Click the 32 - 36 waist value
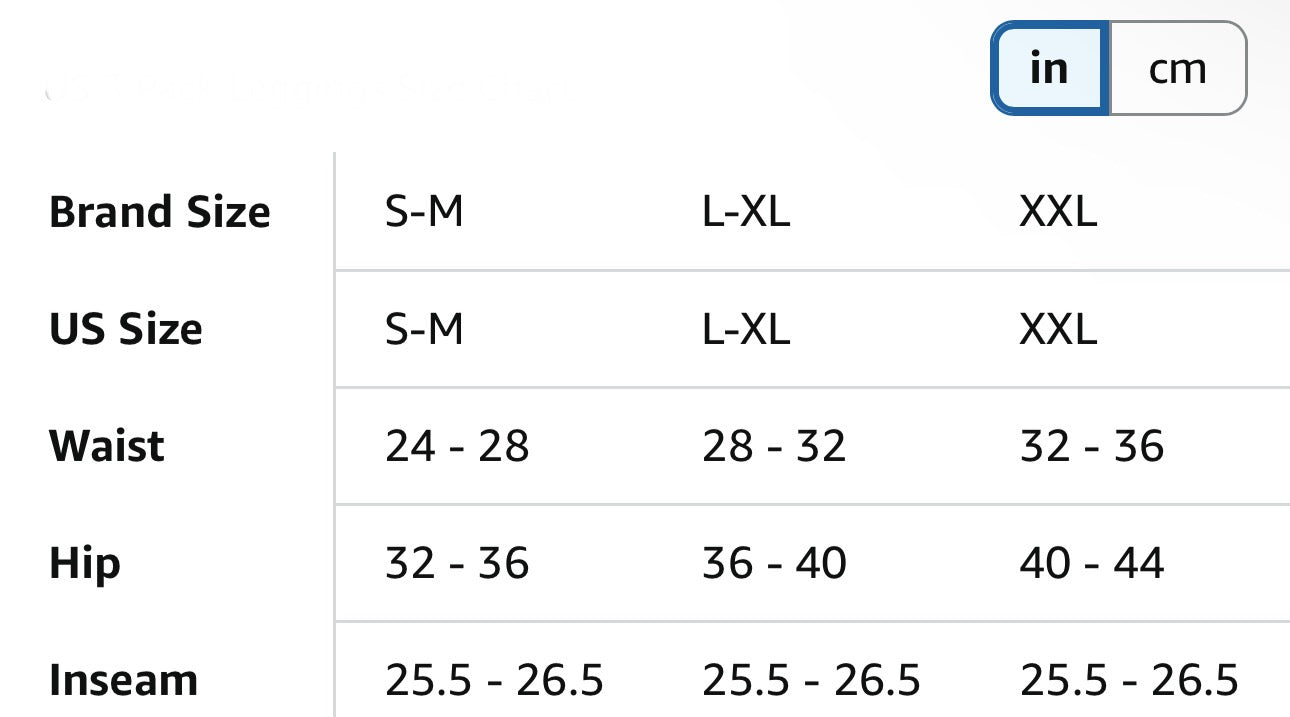Image resolution: width=1290 pixels, height=717 pixels. pyautogui.click(x=1092, y=445)
